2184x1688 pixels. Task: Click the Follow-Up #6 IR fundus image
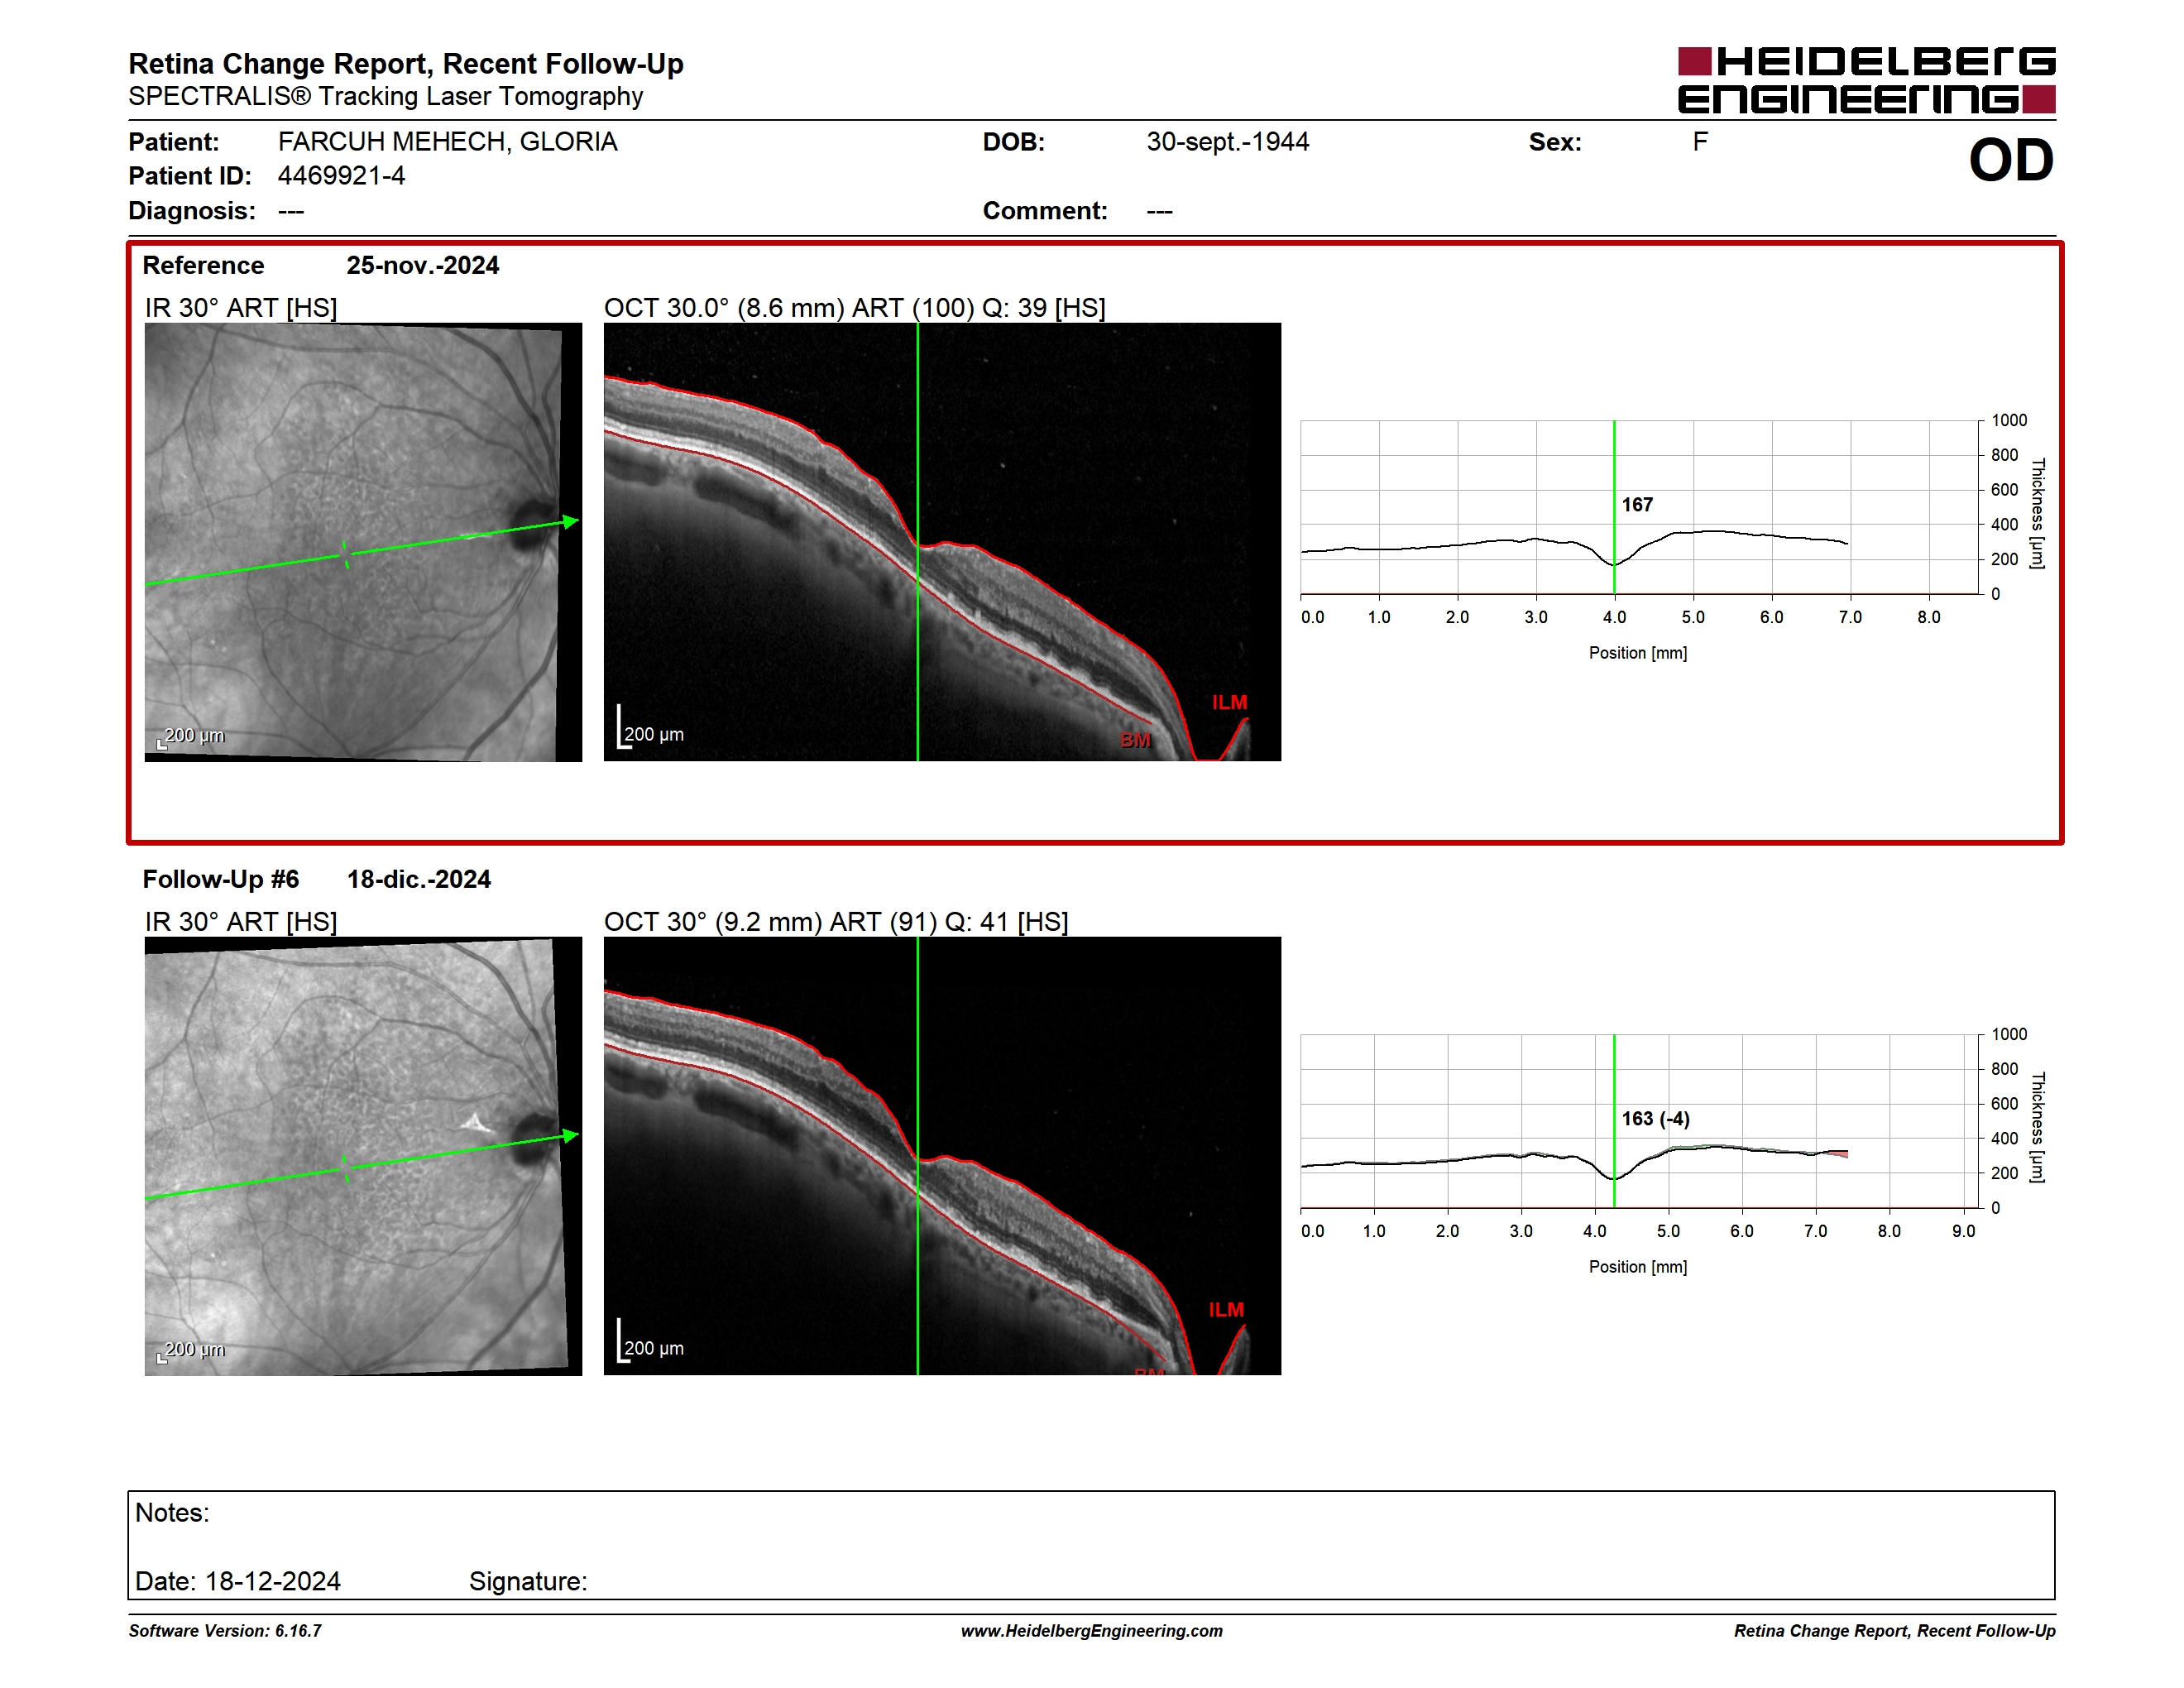click(x=363, y=1156)
